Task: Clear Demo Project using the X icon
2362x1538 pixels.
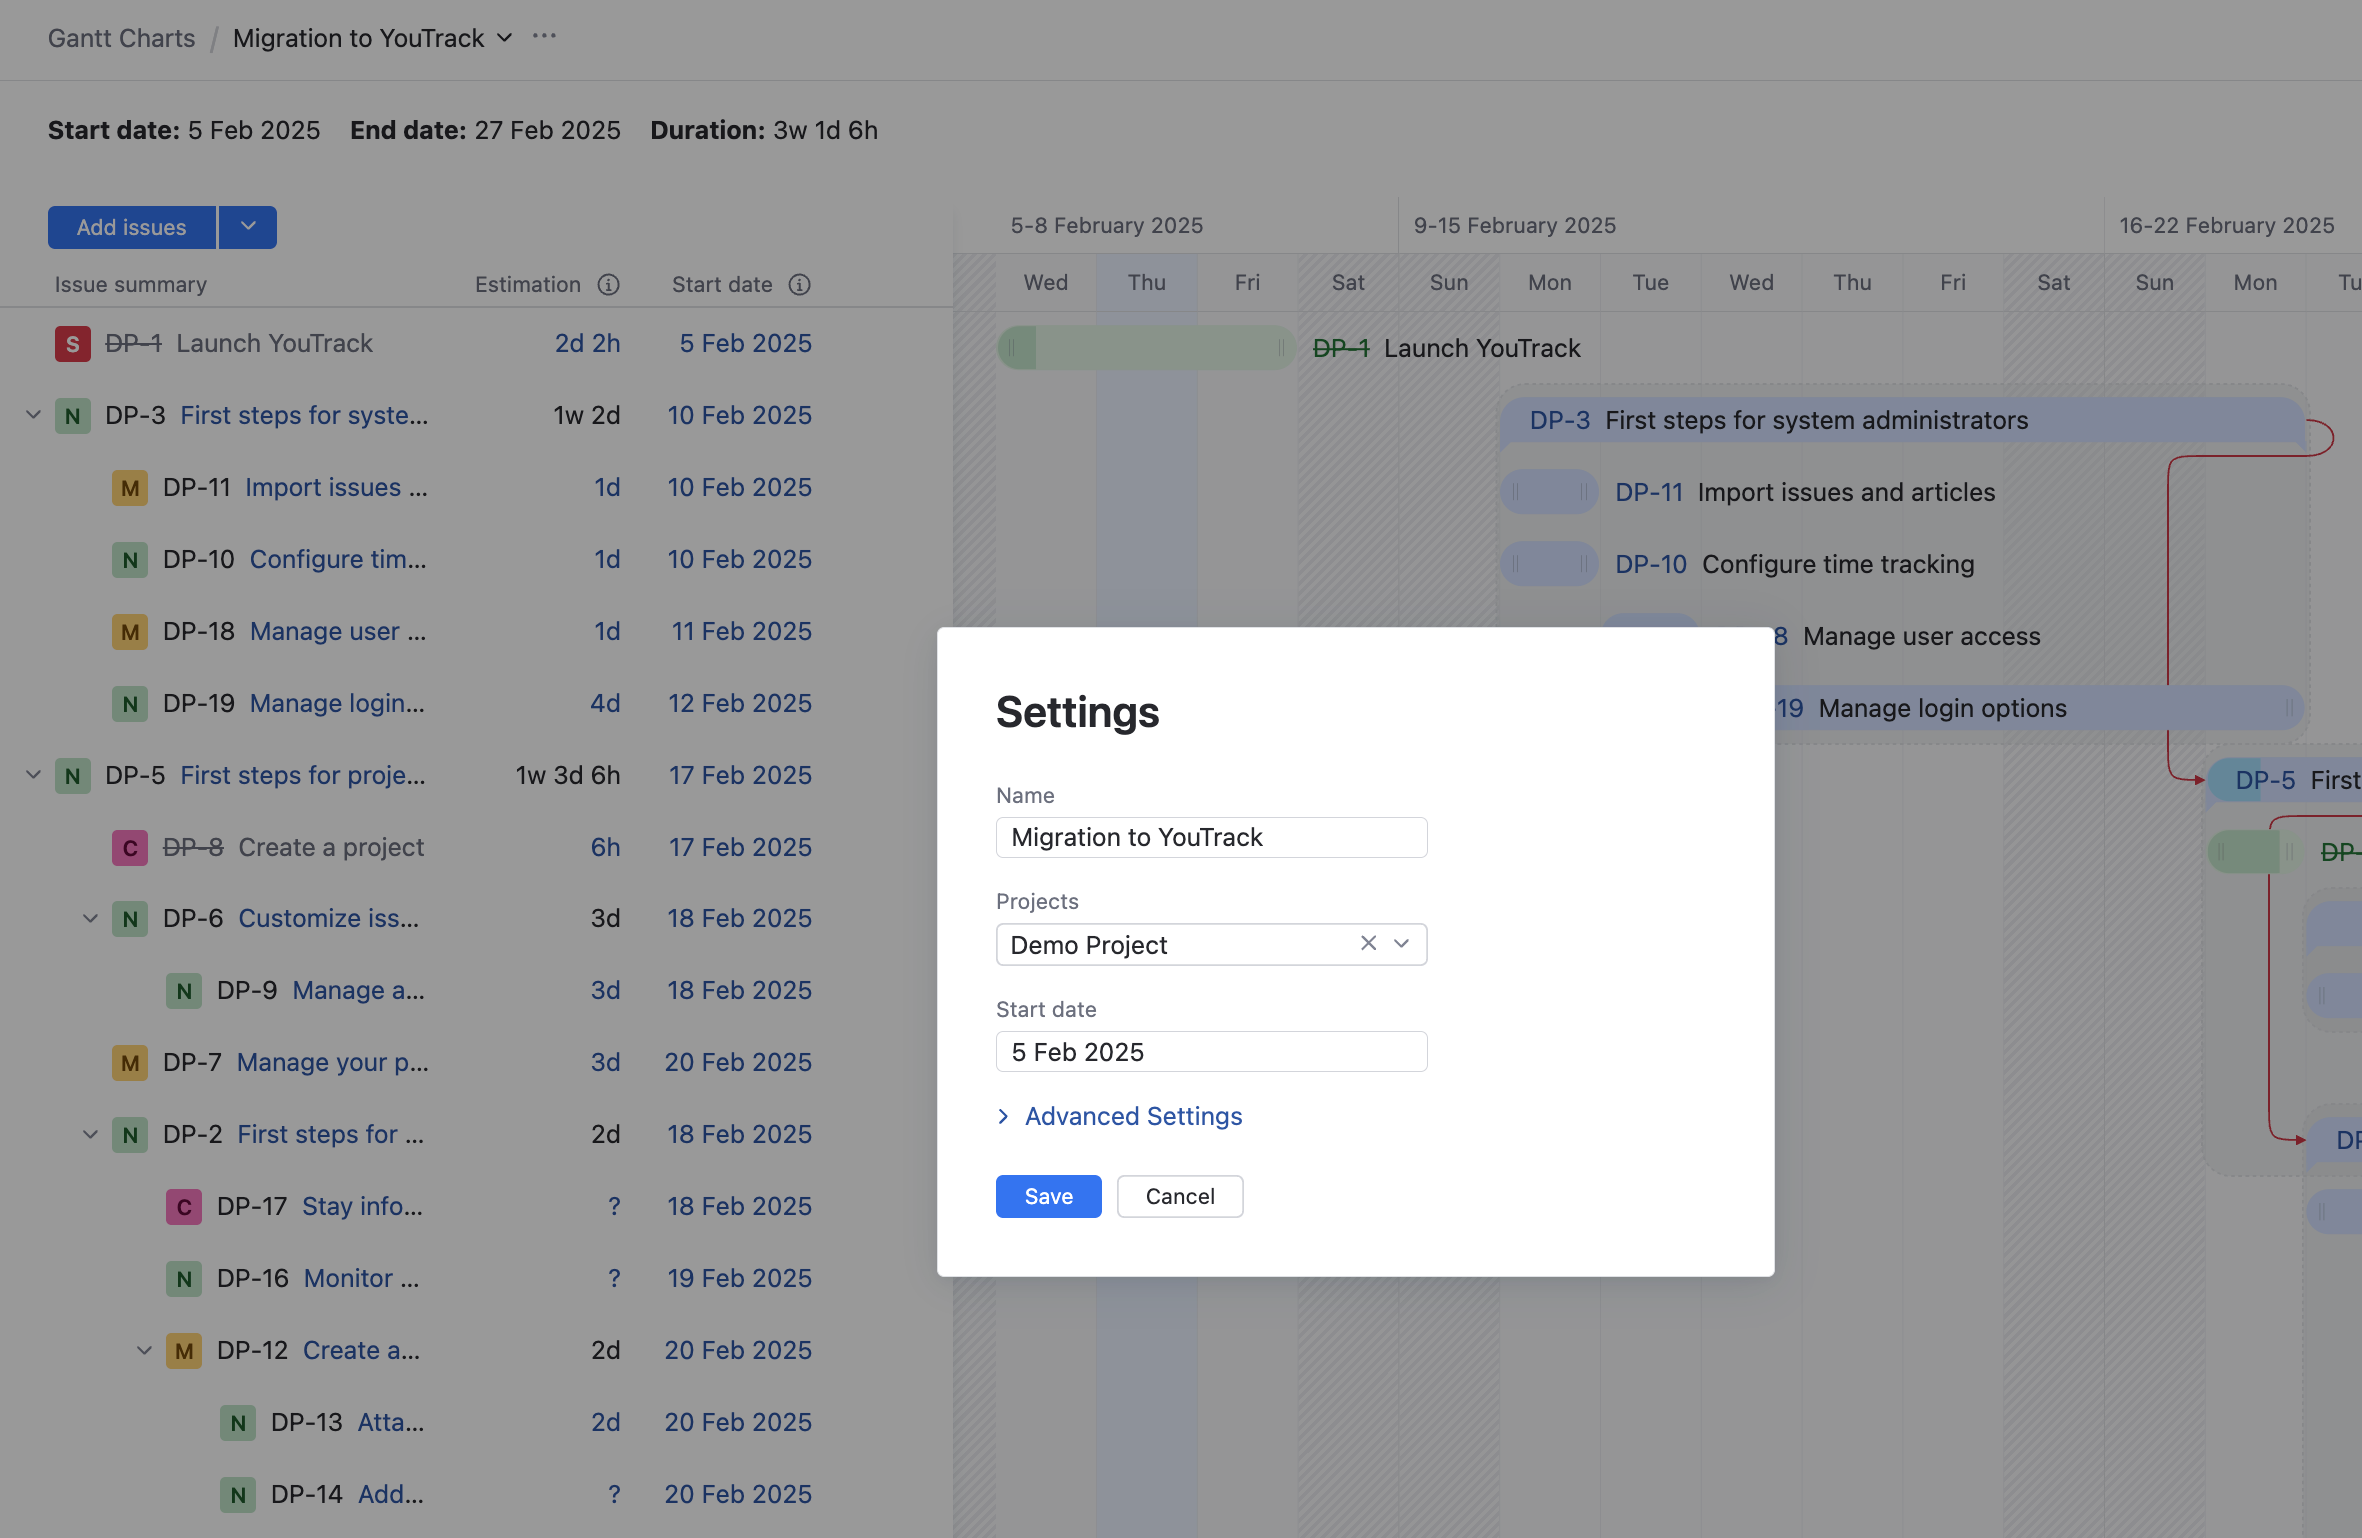Action: tap(1368, 943)
